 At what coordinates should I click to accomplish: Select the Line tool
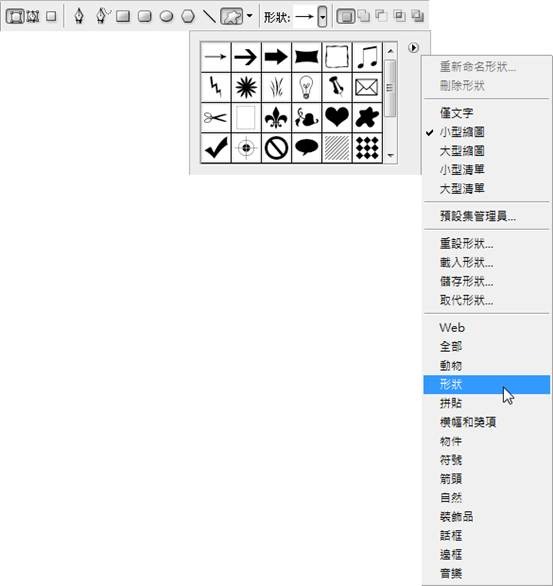209,16
